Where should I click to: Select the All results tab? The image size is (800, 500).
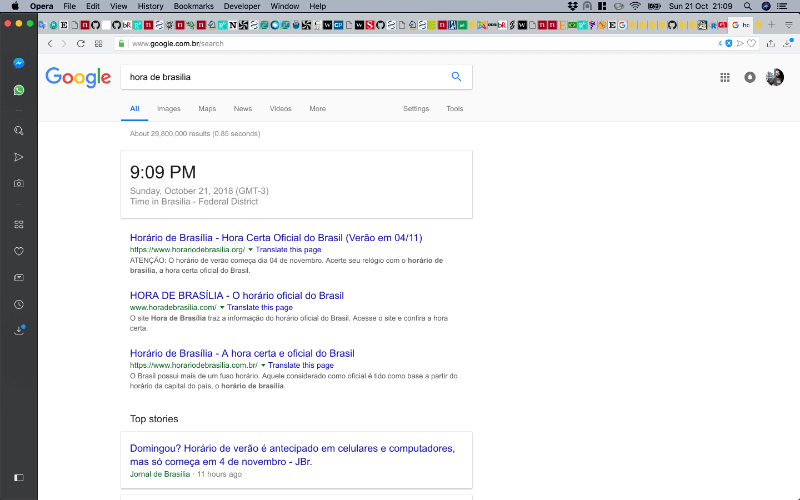[x=134, y=109]
